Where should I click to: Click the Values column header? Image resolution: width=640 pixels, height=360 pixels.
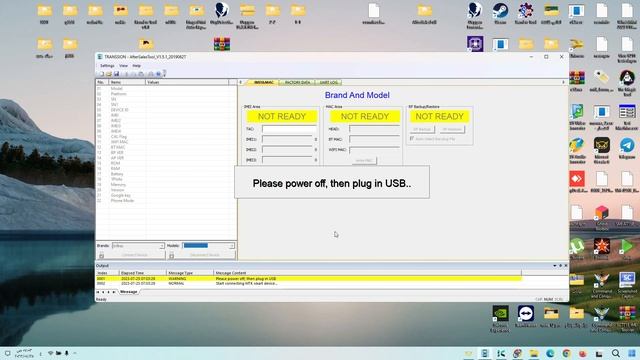click(x=187, y=82)
